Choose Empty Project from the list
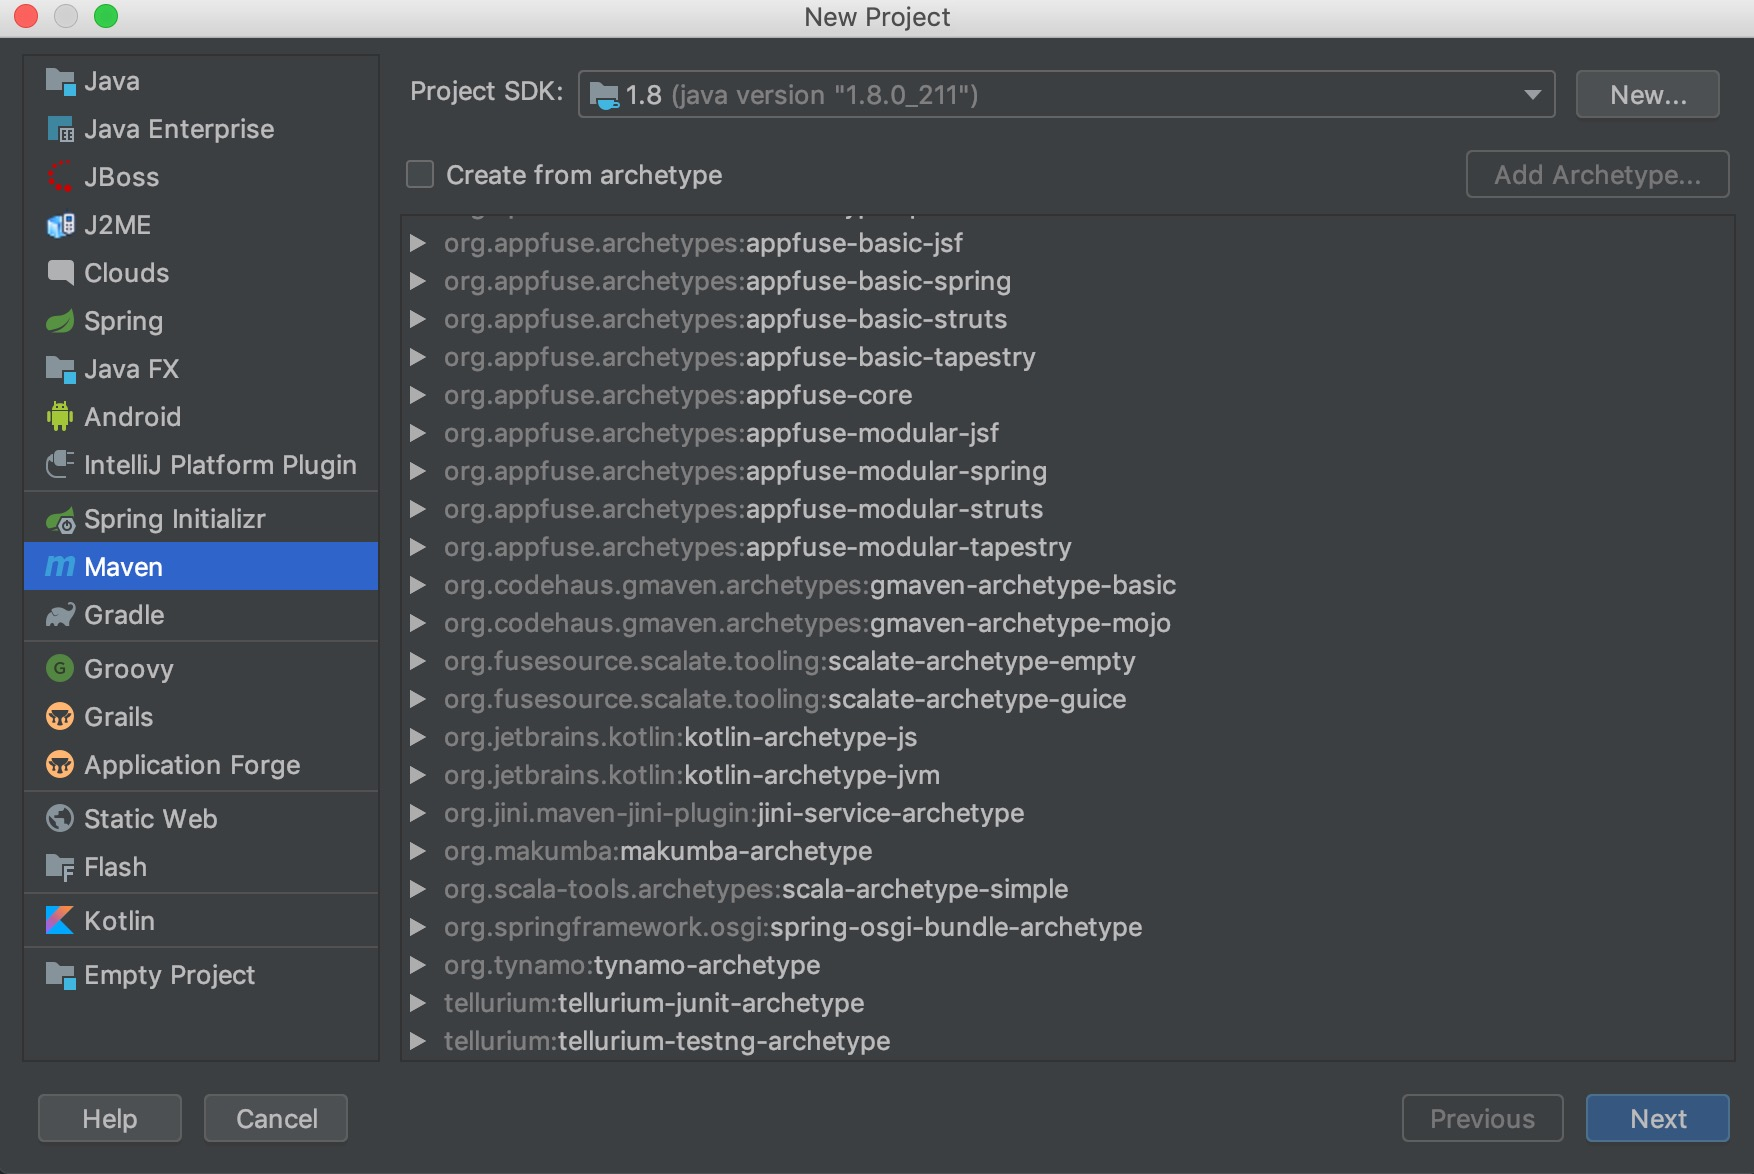Image resolution: width=1754 pixels, height=1174 pixels. pos(169,975)
